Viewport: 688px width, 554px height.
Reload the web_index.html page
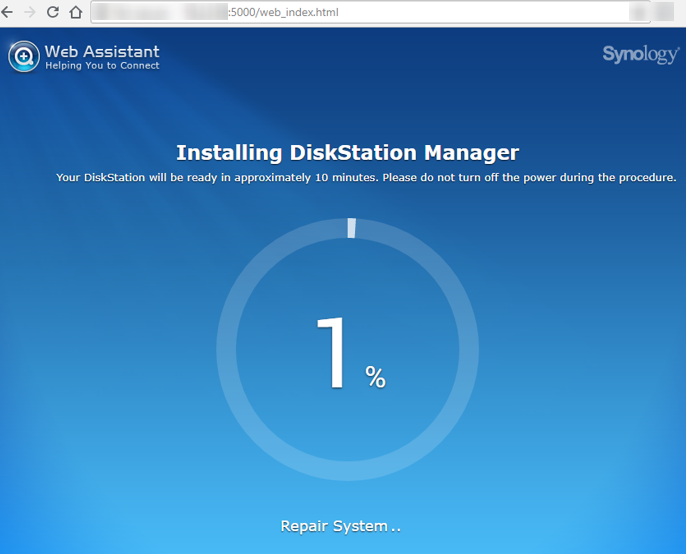tap(53, 12)
